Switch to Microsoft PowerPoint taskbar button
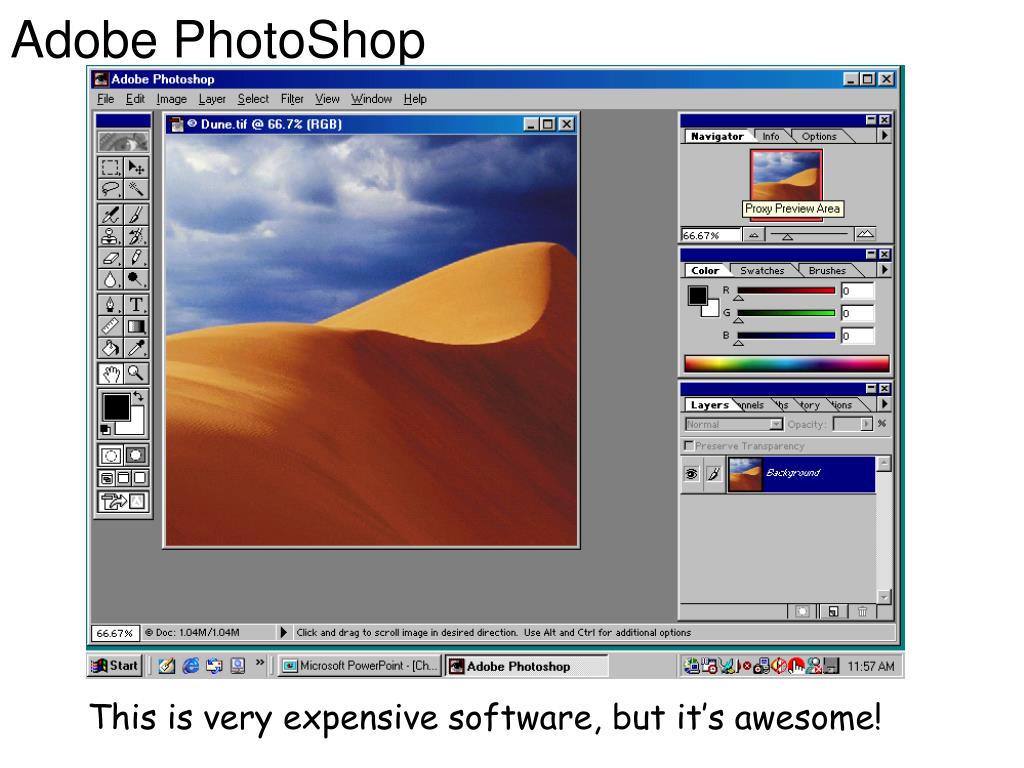This screenshot has height=768, width=1024. 359,665
